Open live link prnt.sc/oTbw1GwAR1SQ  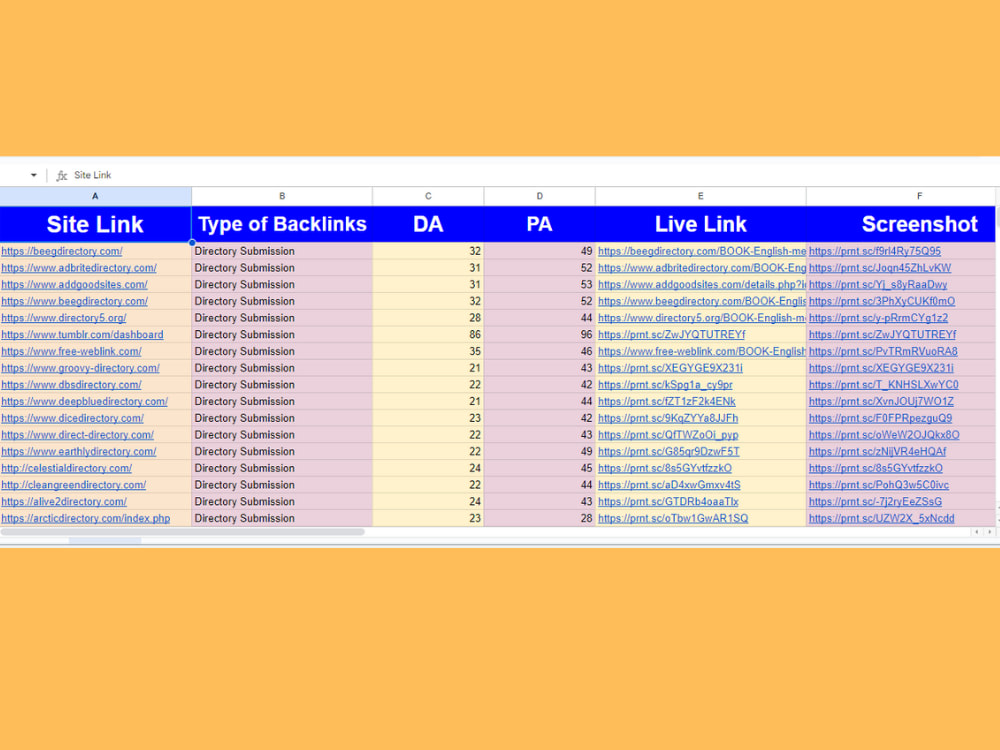pos(673,518)
